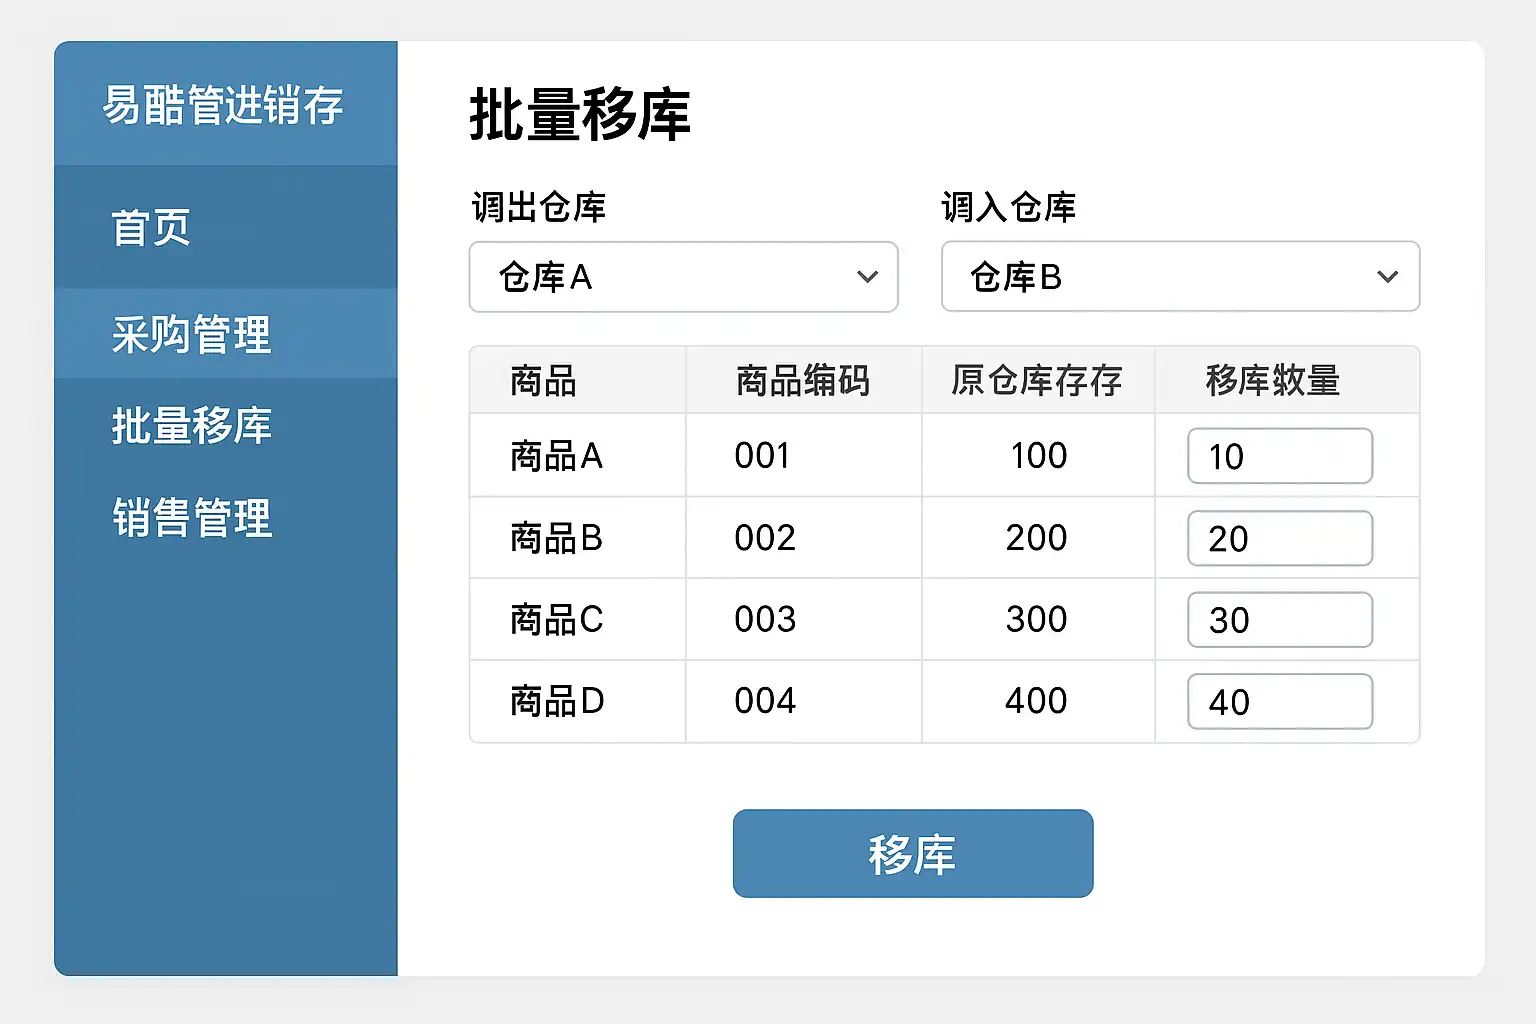Focus 移库数量 field for 商品B
This screenshot has width=1536, height=1024.
click(x=1280, y=538)
